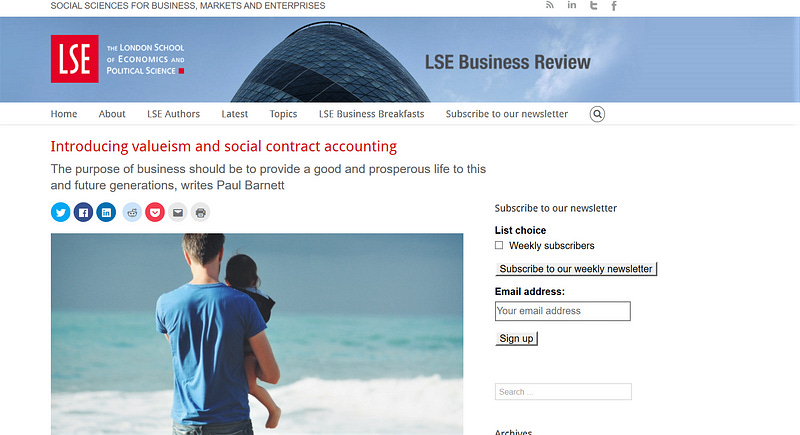Click the Sign up button
Image resolution: width=800 pixels, height=435 pixels.
(x=516, y=338)
